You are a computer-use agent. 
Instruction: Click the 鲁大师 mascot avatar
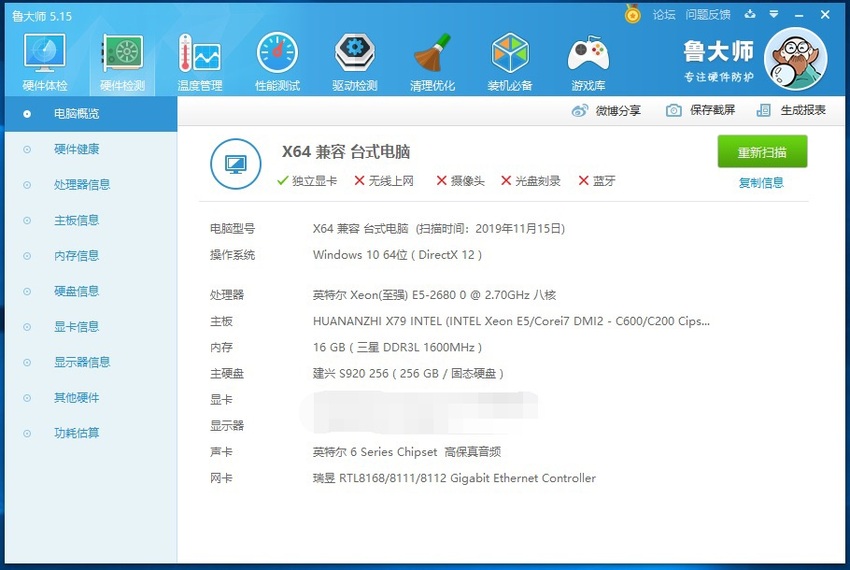click(x=796, y=59)
